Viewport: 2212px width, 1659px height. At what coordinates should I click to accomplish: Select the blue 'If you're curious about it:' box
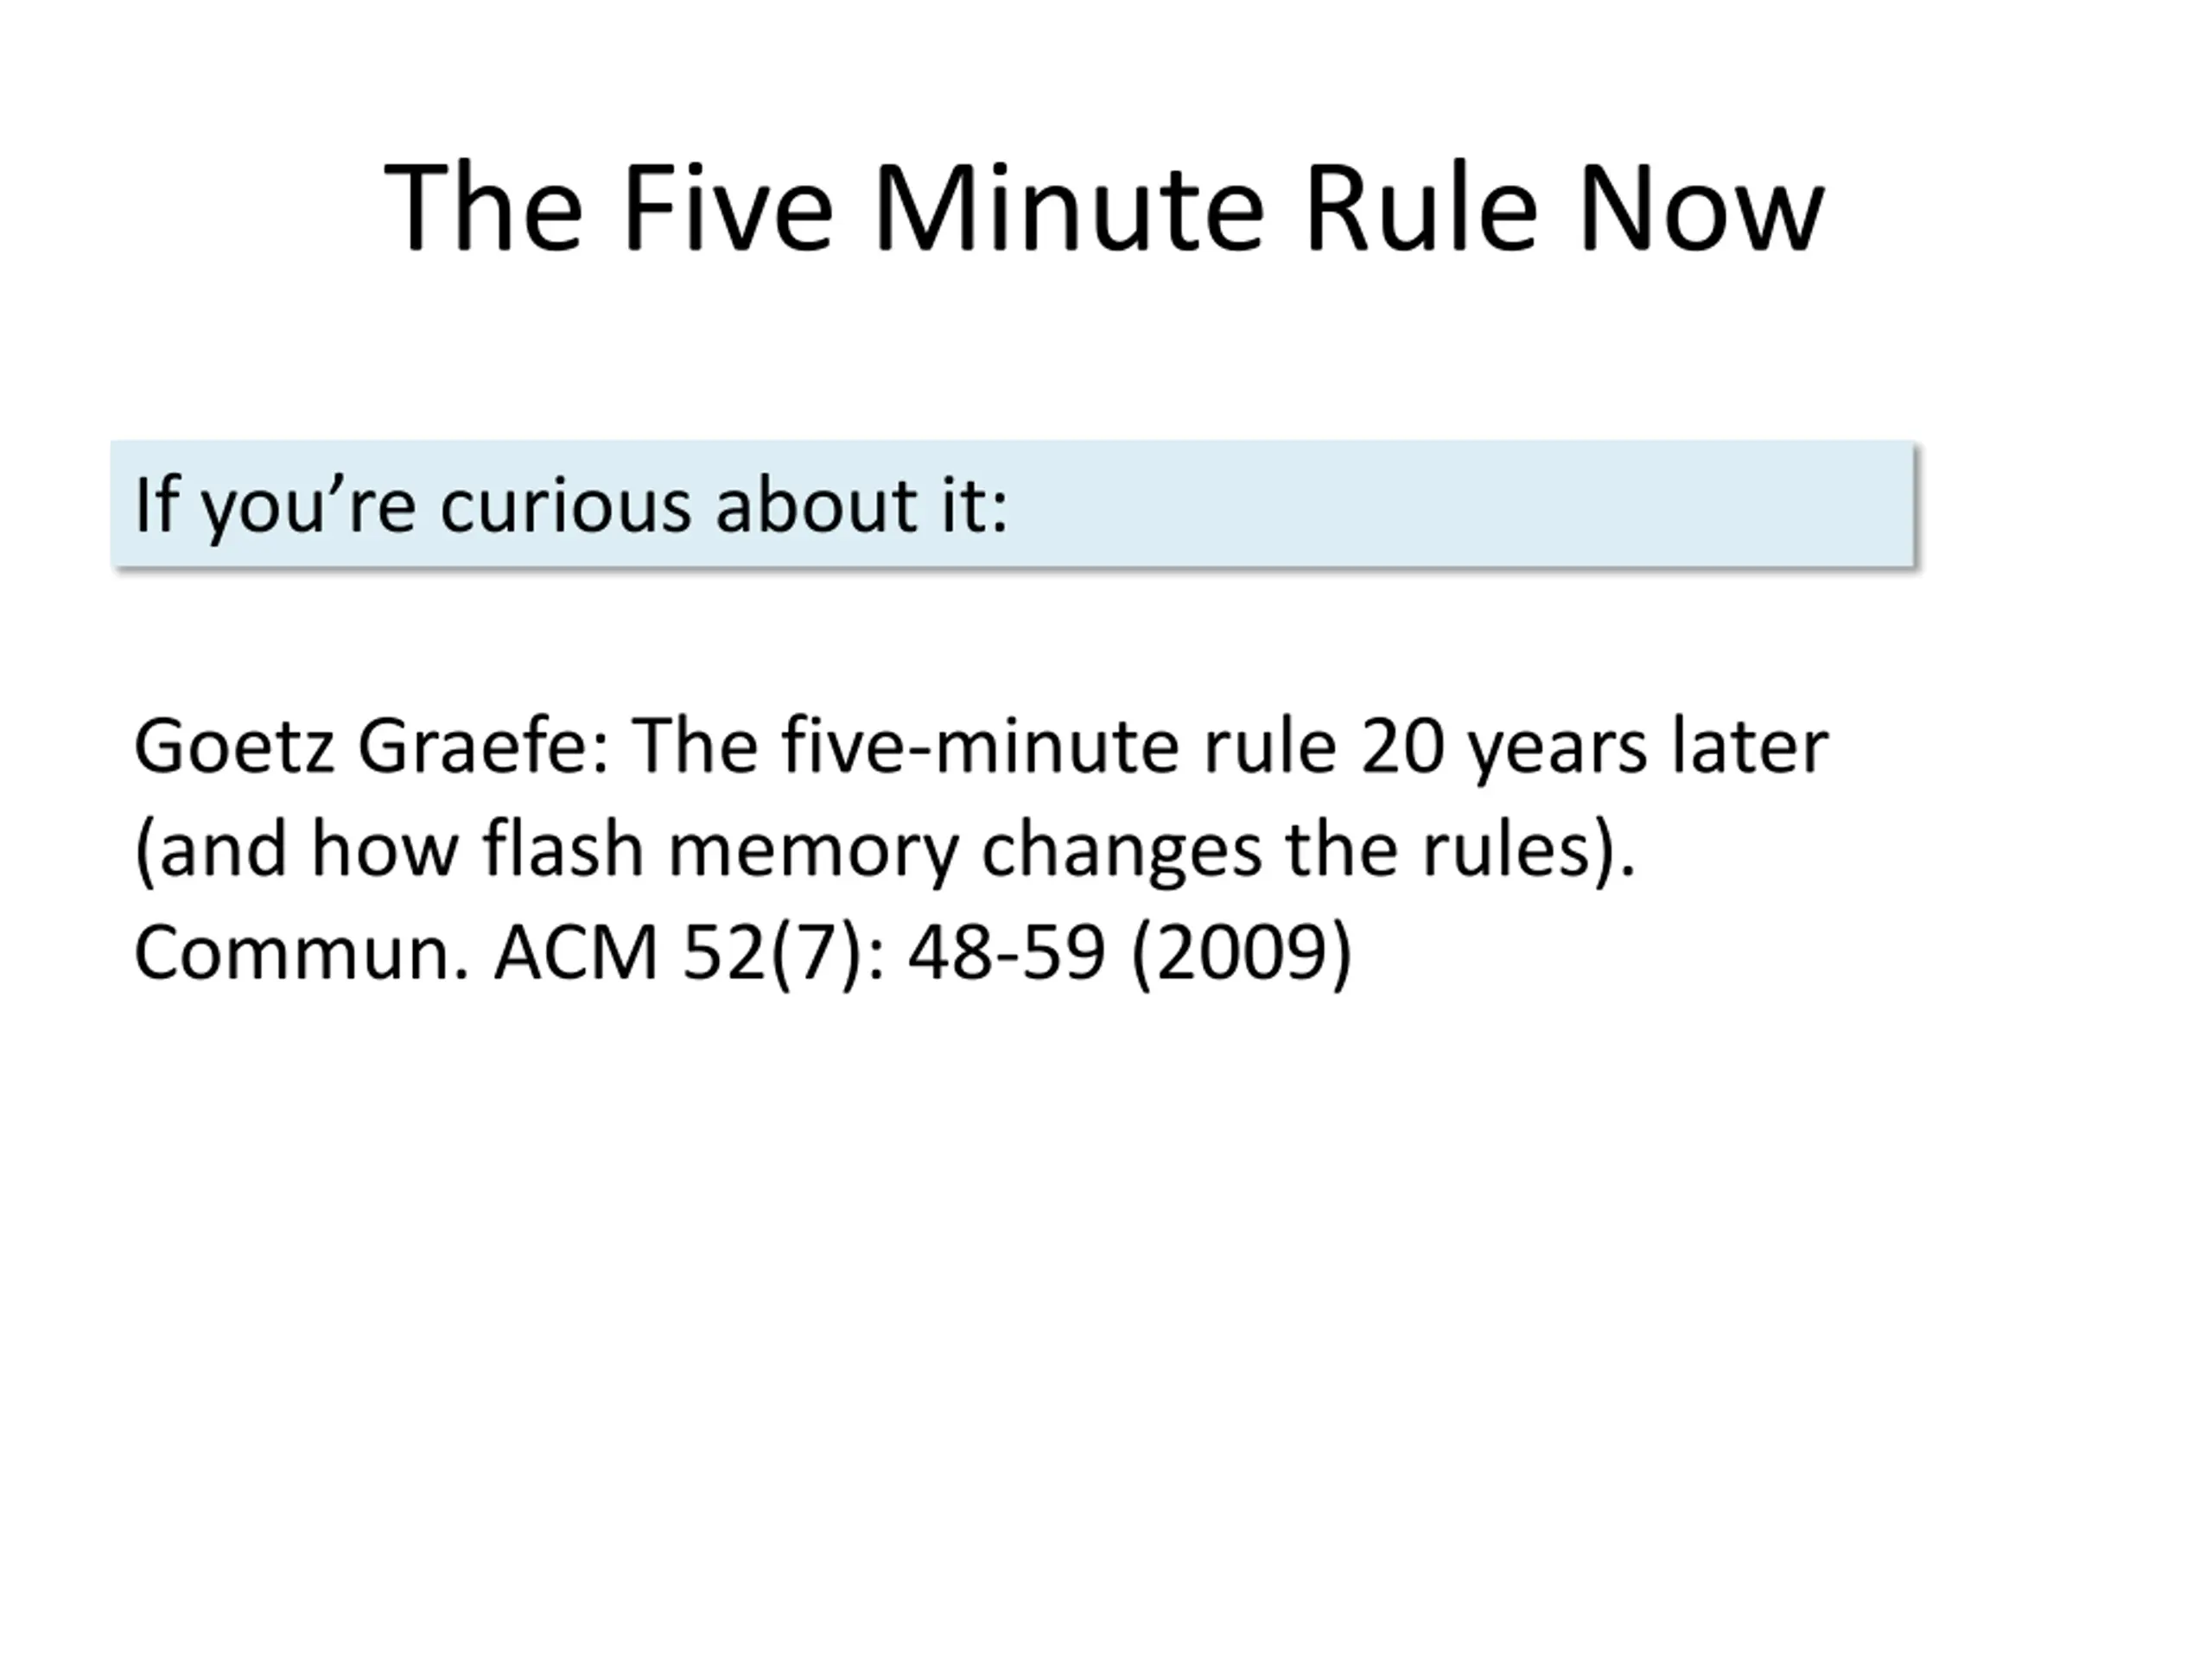pos(1012,504)
